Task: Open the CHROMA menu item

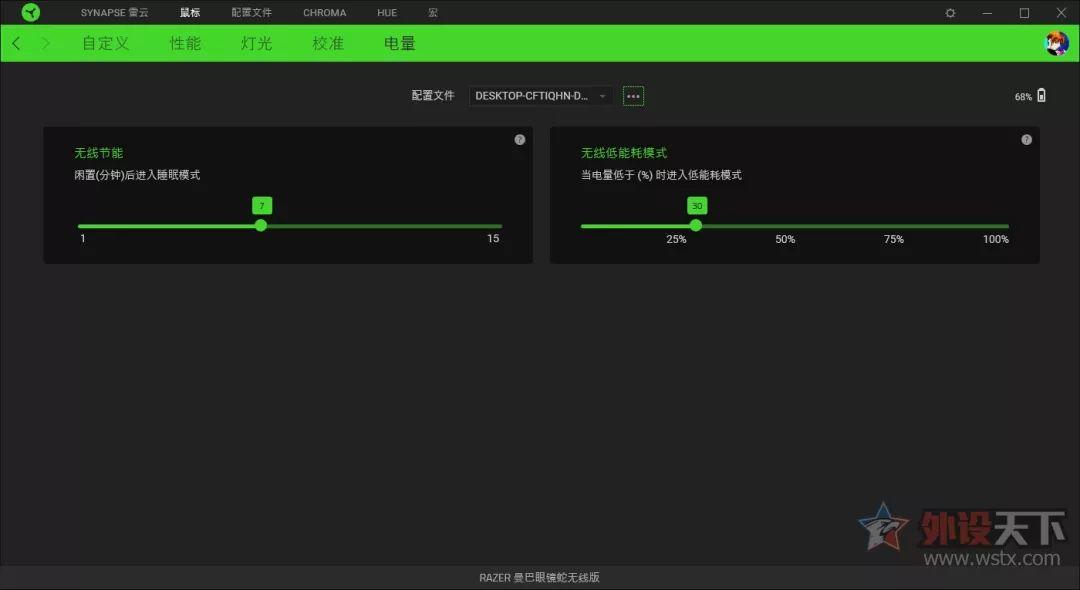Action: pos(324,12)
